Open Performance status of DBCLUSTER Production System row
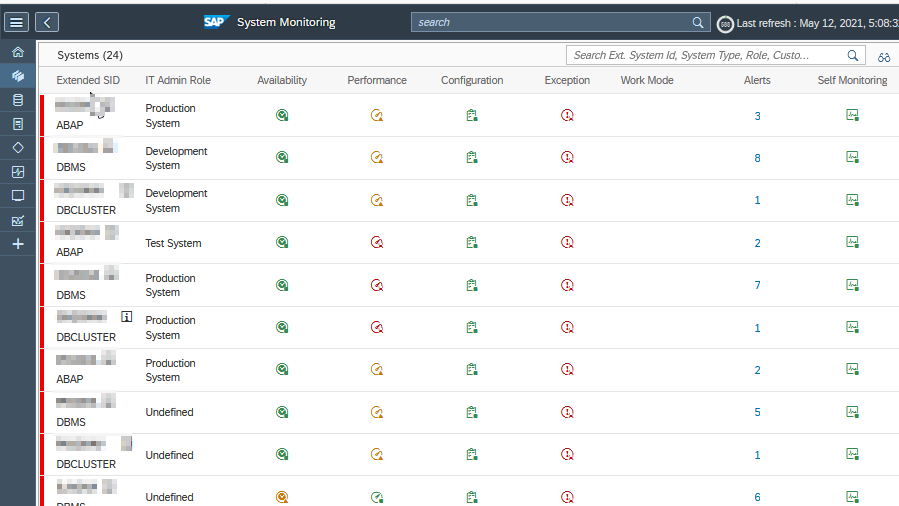 pyautogui.click(x=377, y=327)
